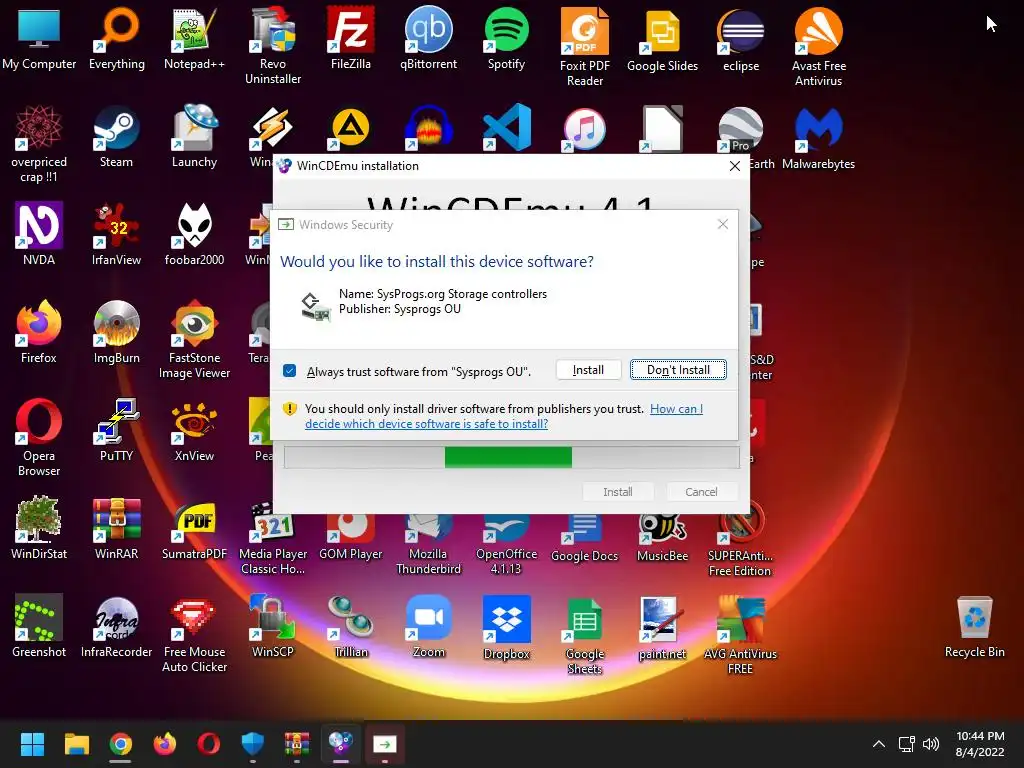
Task: Select the Google Docs desktop icon
Action: pos(584,539)
